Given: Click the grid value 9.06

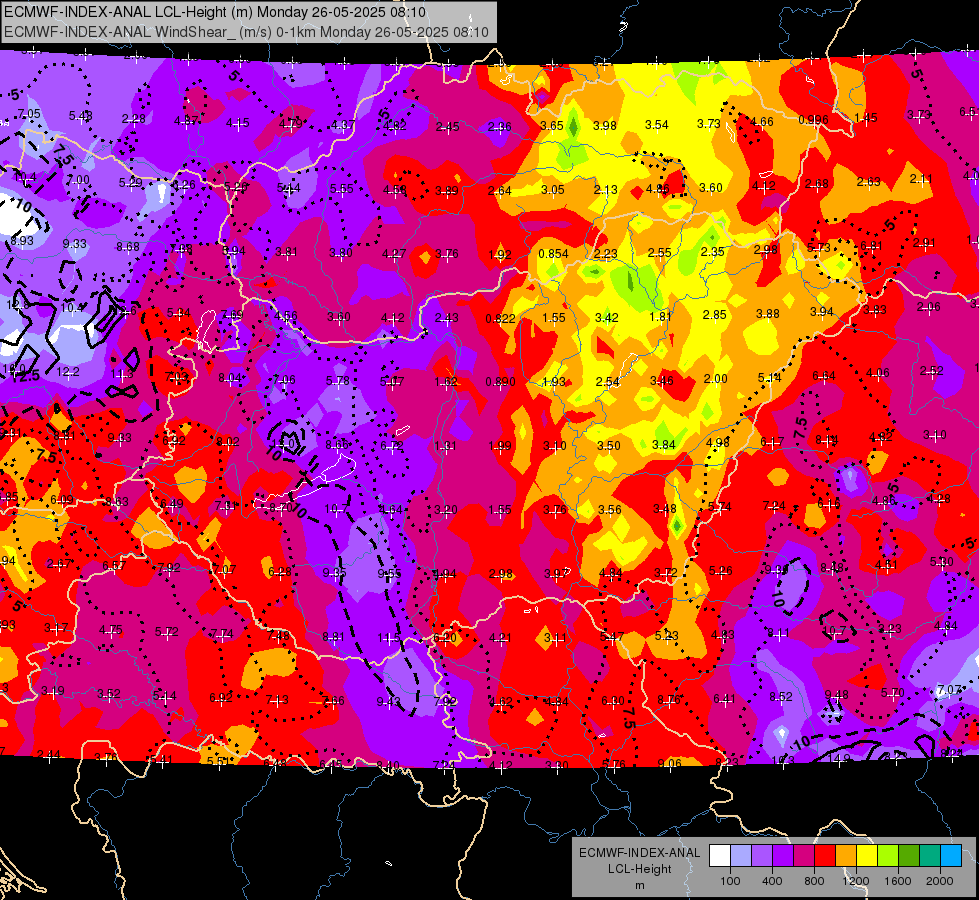Looking at the screenshot, I should tap(669, 763).
